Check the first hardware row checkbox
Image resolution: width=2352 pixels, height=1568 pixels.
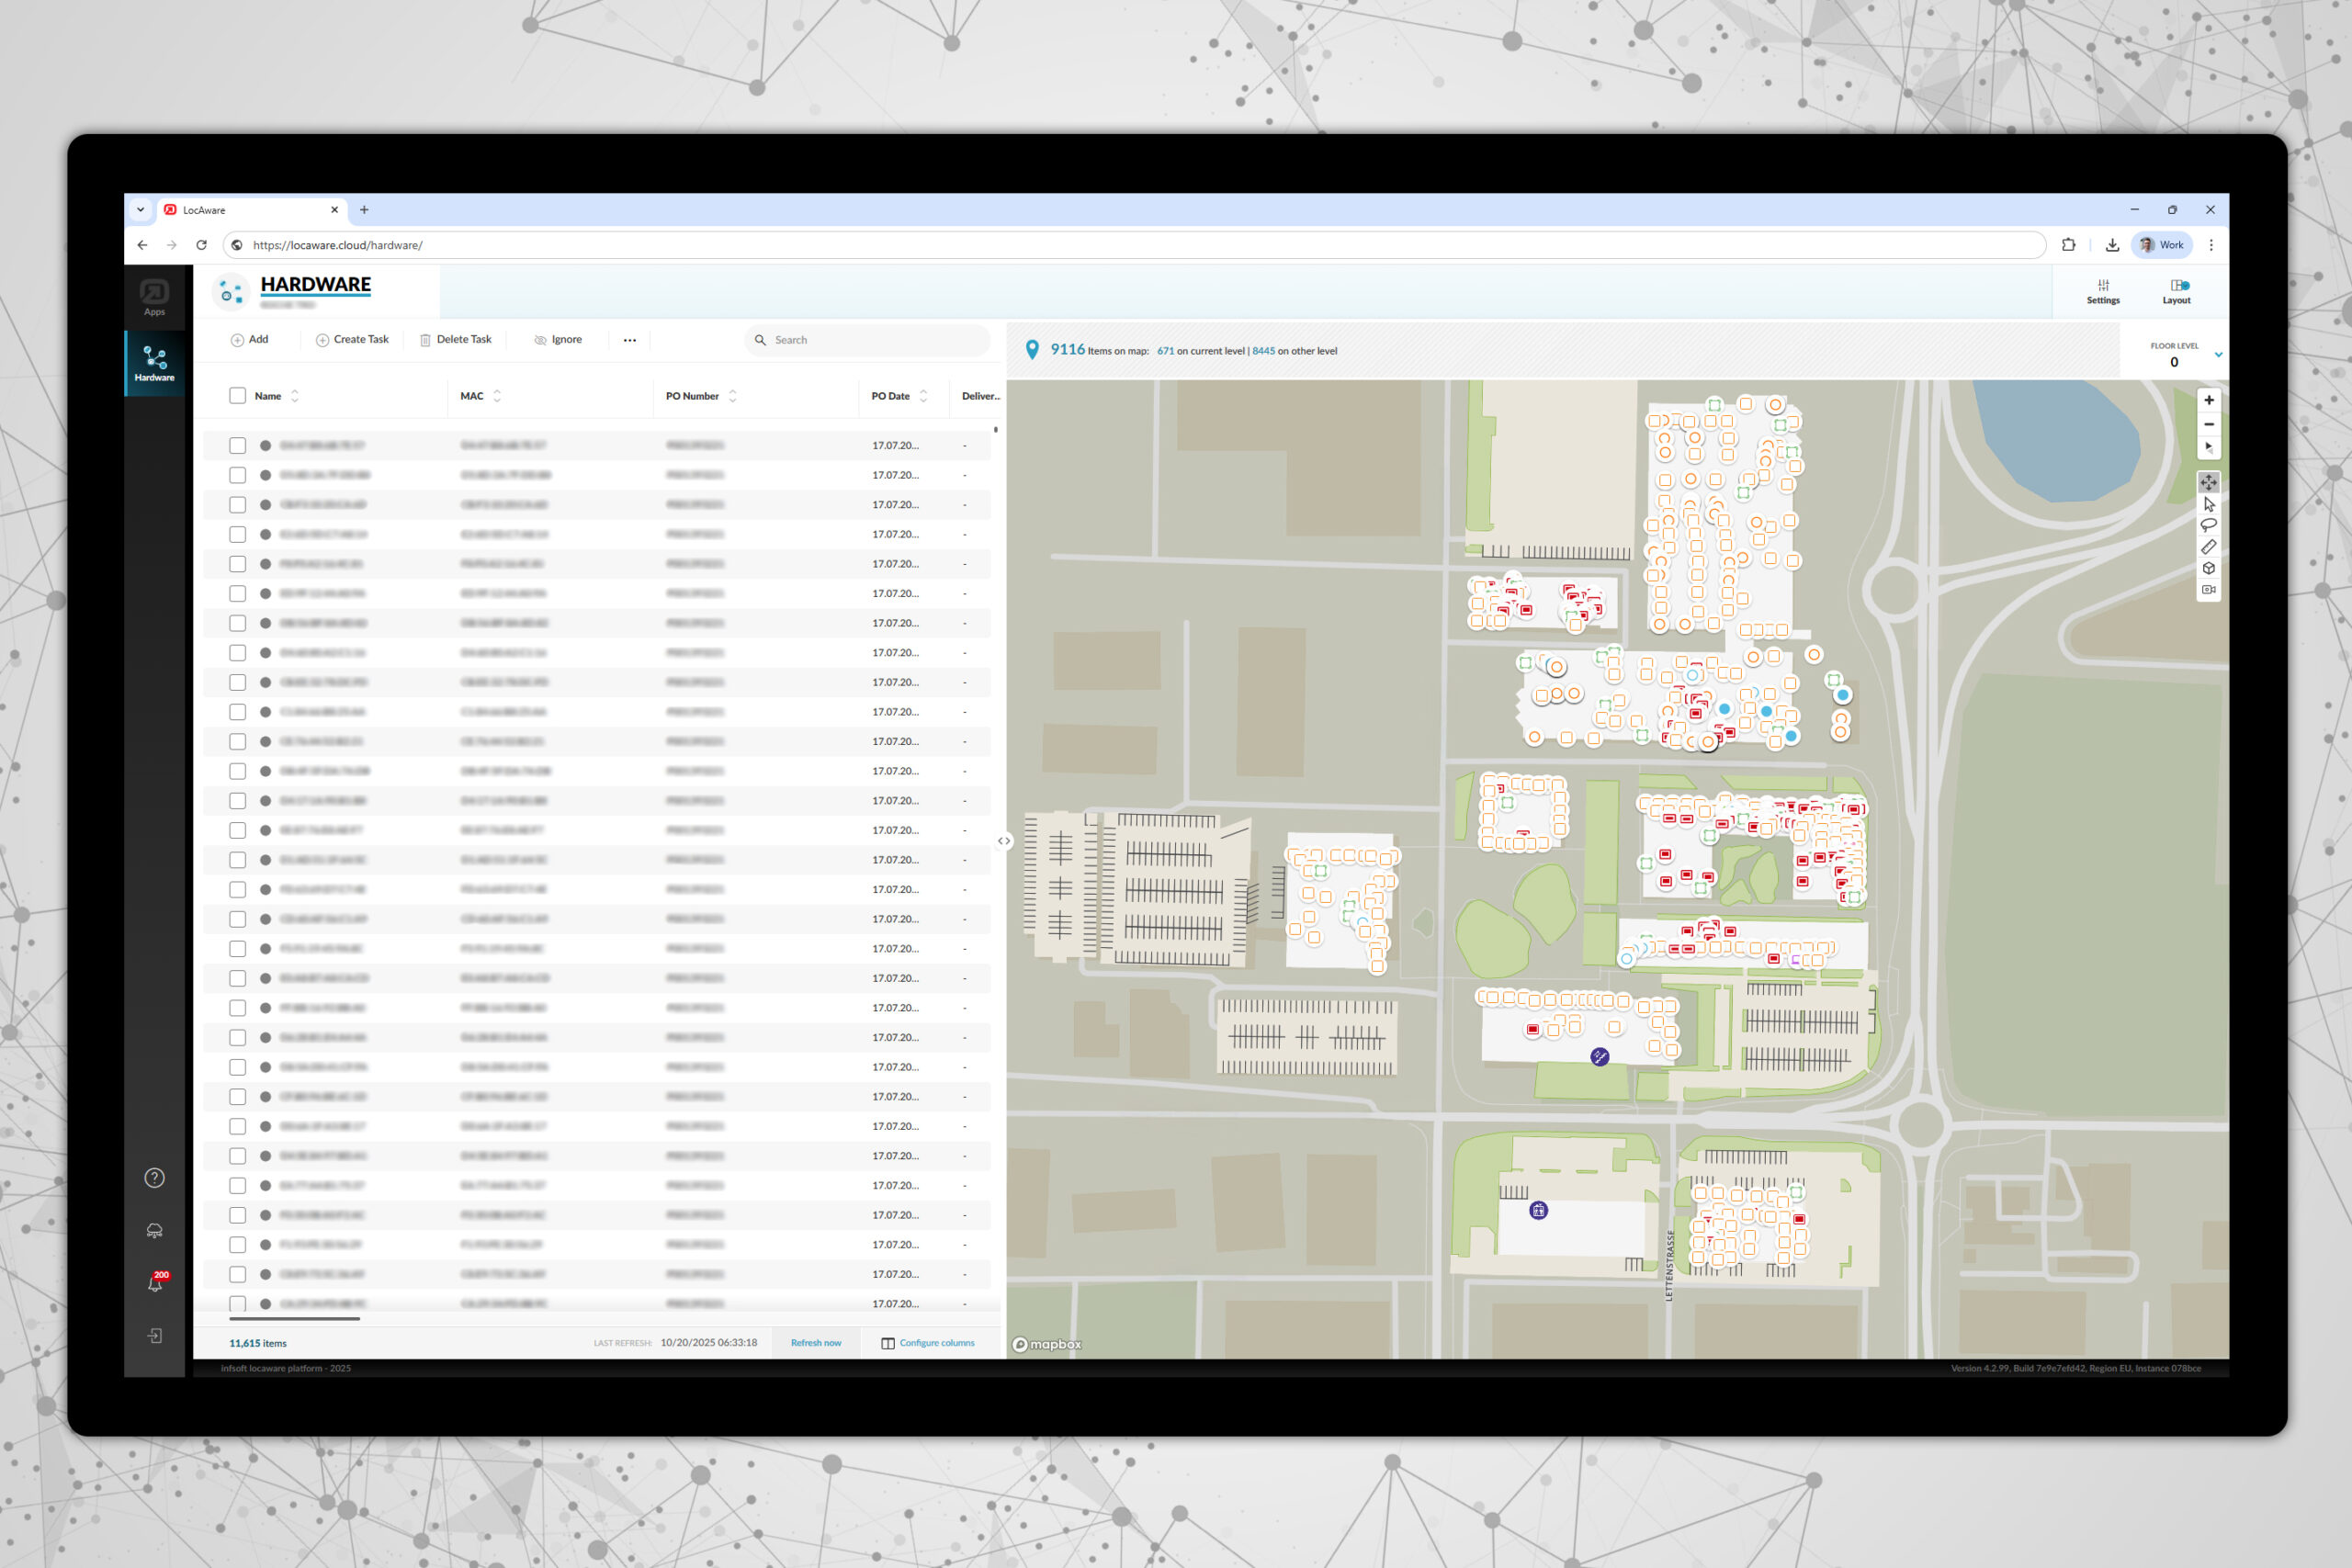(x=237, y=445)
